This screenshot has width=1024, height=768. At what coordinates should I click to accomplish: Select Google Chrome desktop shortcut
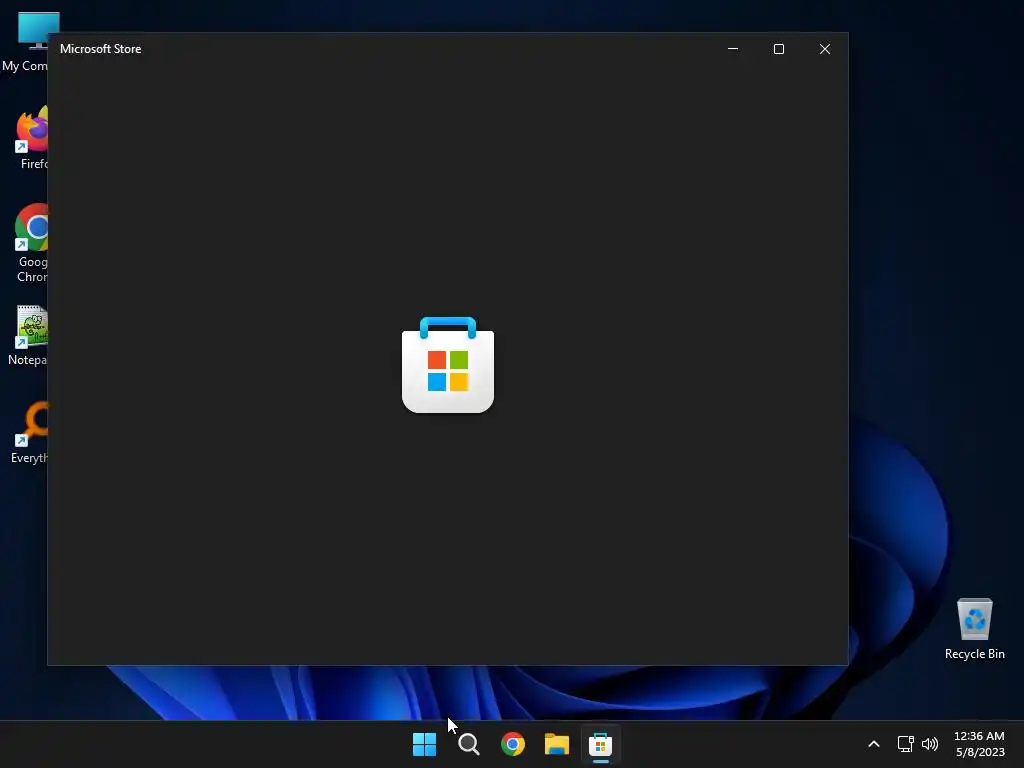(31, 243)
